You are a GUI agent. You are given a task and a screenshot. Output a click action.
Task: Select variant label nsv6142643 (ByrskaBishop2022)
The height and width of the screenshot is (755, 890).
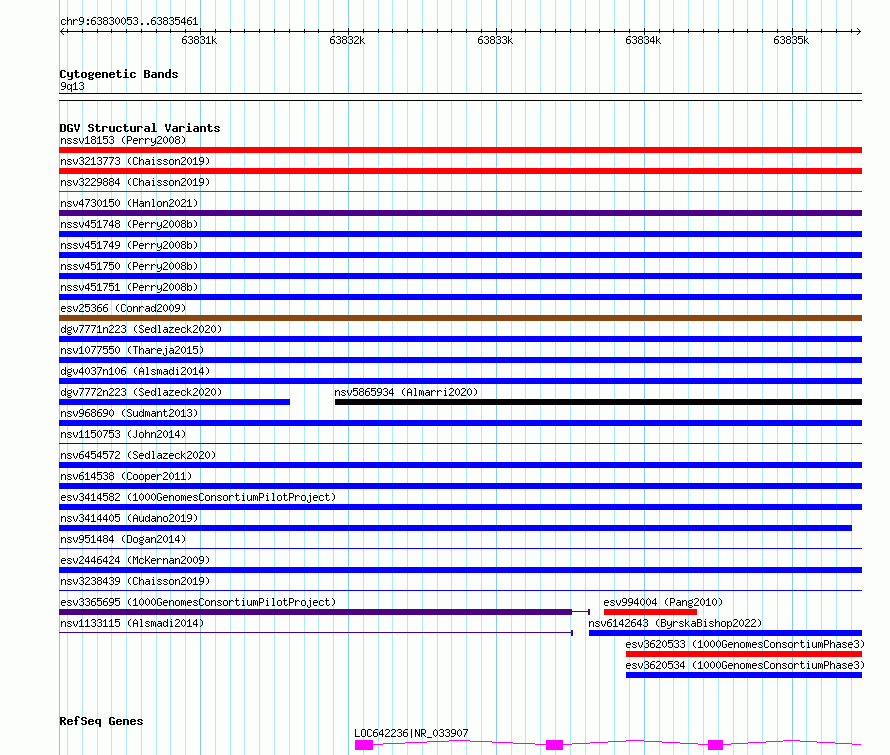point(675,623)
